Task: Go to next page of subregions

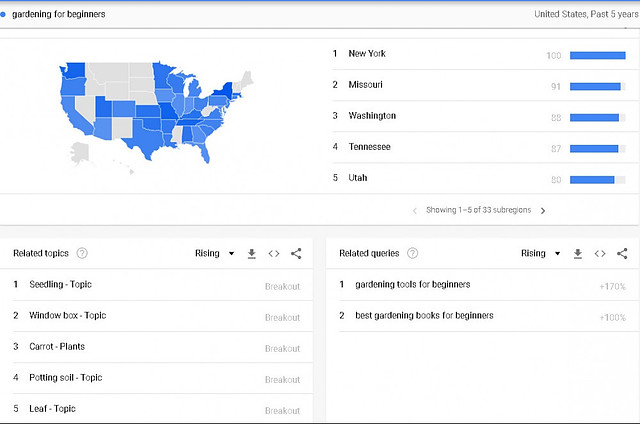Action: coord(543,211)
